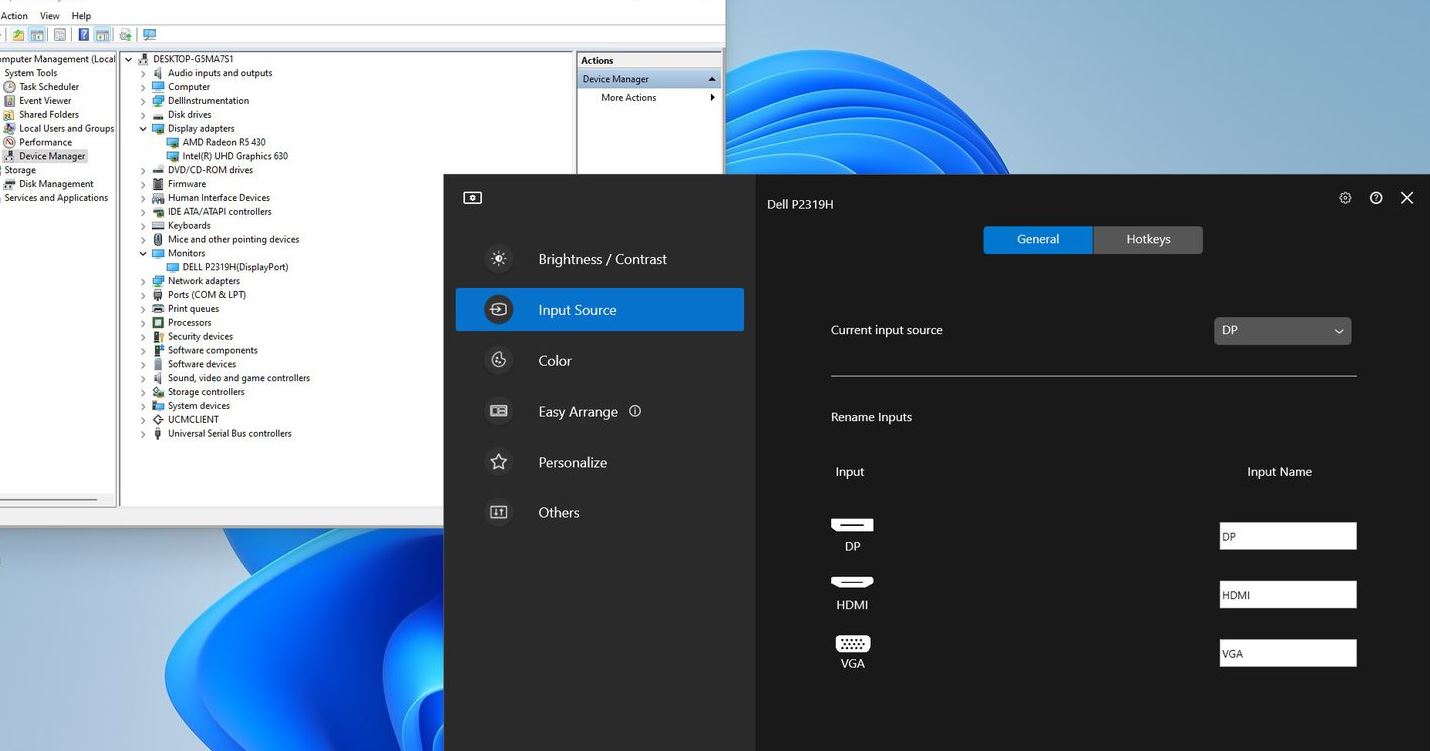Click More Actions in Actions pane
The height and width of the screenshot is (751, 1430).
[628, 98]
